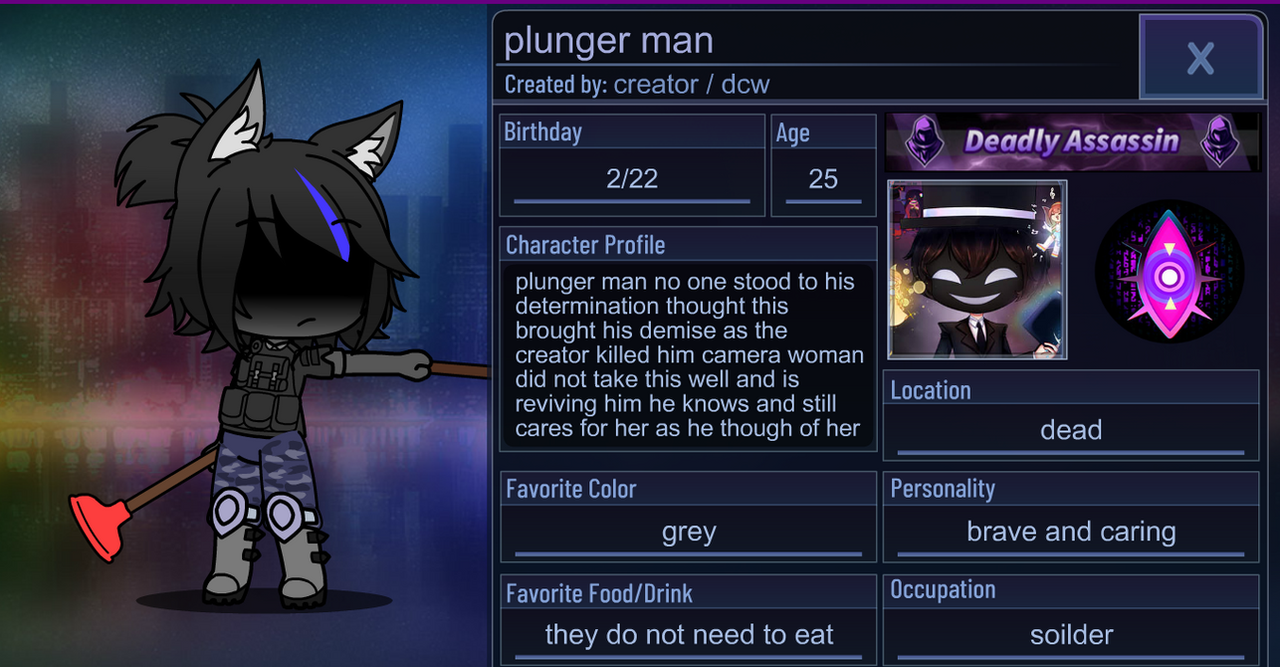
Task: Click the right hooded assassin icon in banner
Action: click(1219, 141)
